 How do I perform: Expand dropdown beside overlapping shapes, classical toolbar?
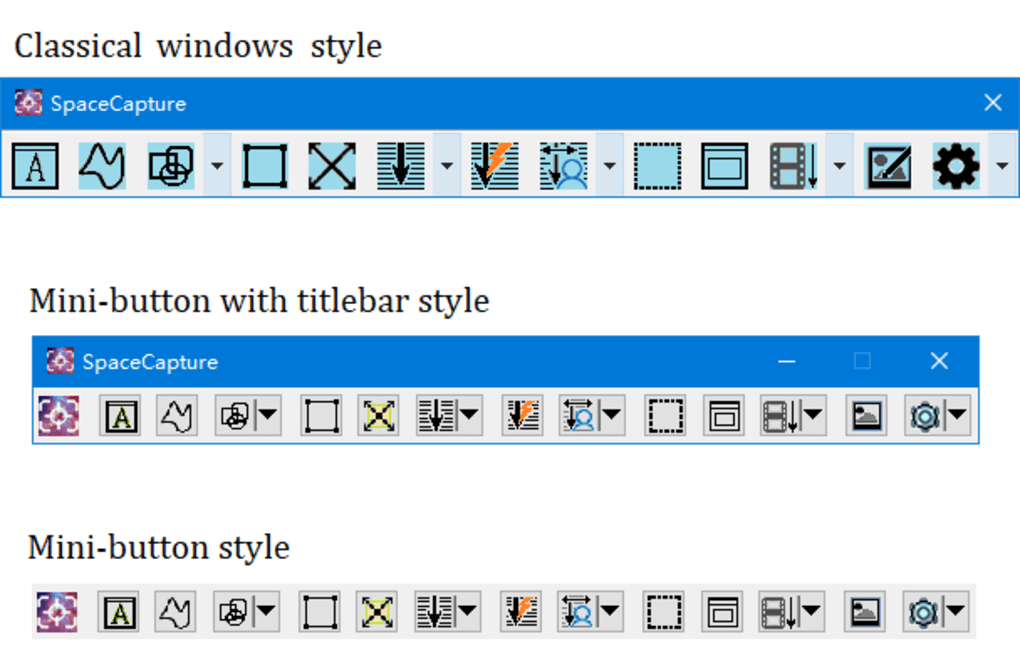pos(217,166)
